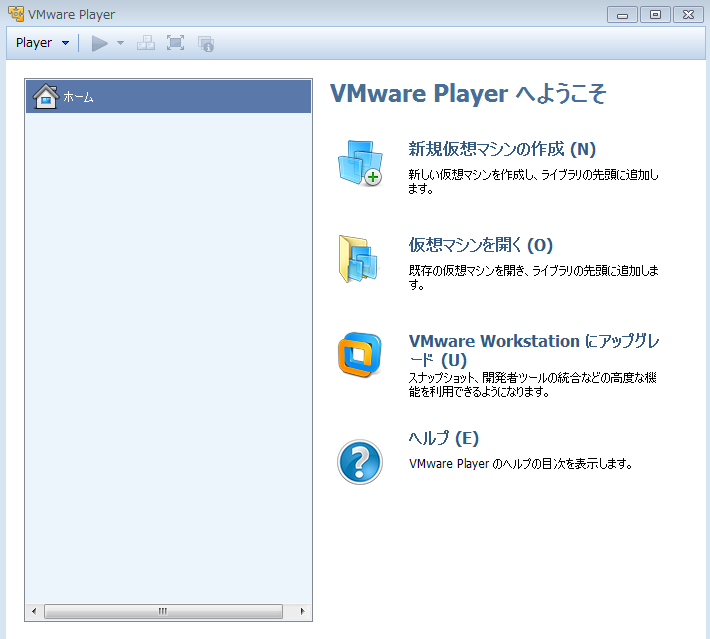Click description '新しい仮想マシンを作成し、ライブラリの先頭に追加します。'
Viewport: 710px width, 639px height.
click(533, 181)
